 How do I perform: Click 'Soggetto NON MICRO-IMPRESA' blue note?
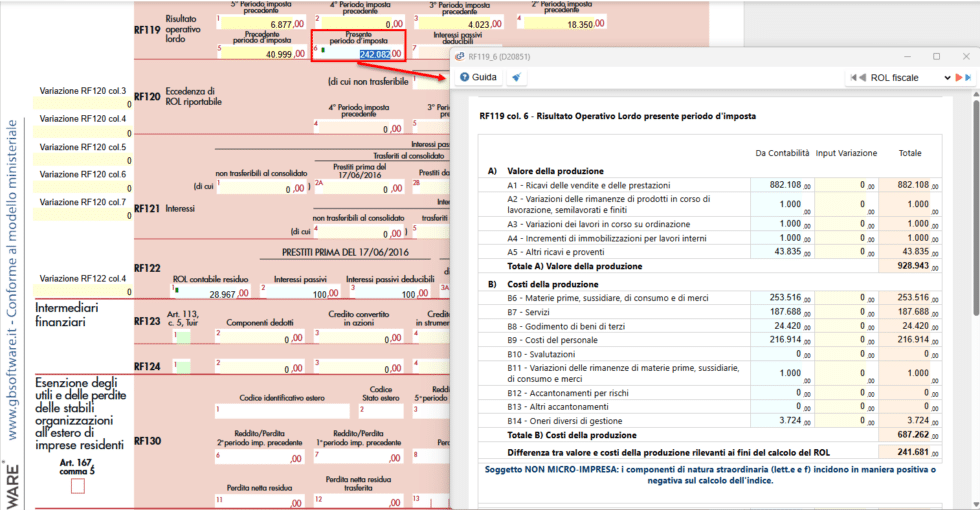point(710,475)
